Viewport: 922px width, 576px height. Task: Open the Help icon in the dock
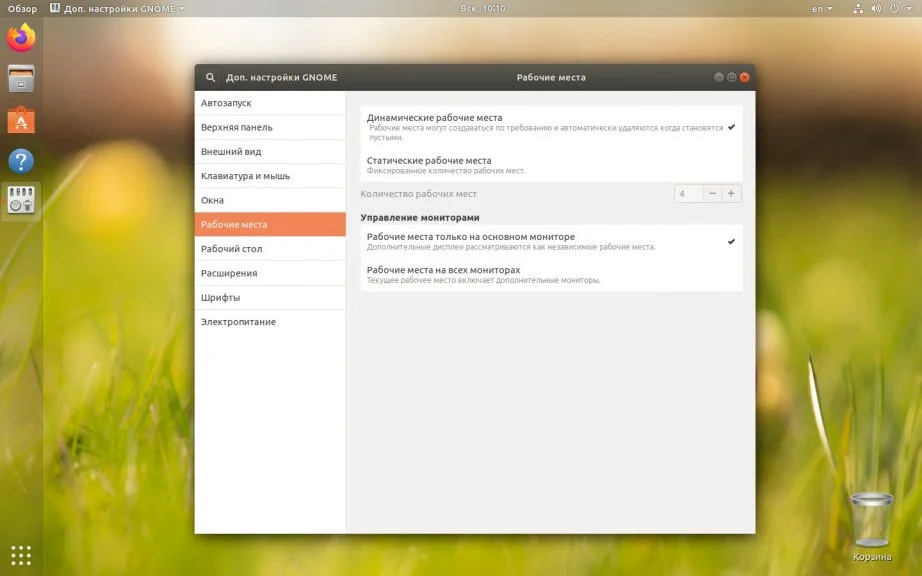[x=21, y=161]
